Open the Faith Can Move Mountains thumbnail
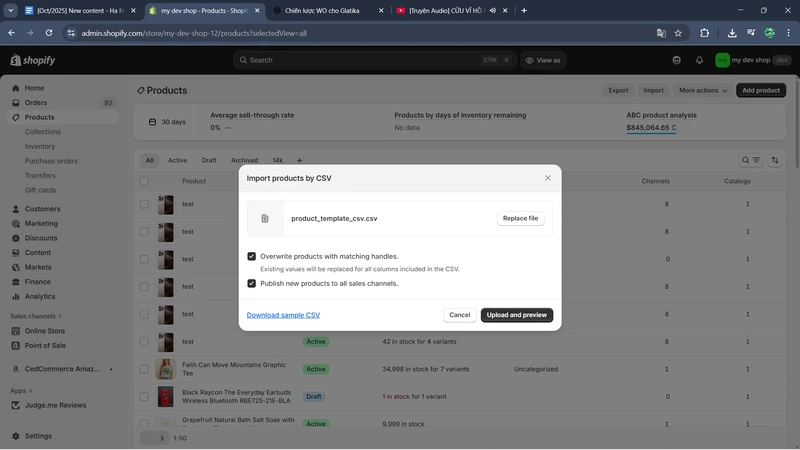 tap(165, 369)
